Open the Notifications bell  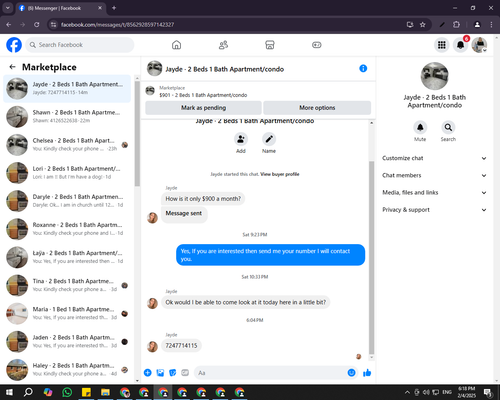(x=460, y=45)
